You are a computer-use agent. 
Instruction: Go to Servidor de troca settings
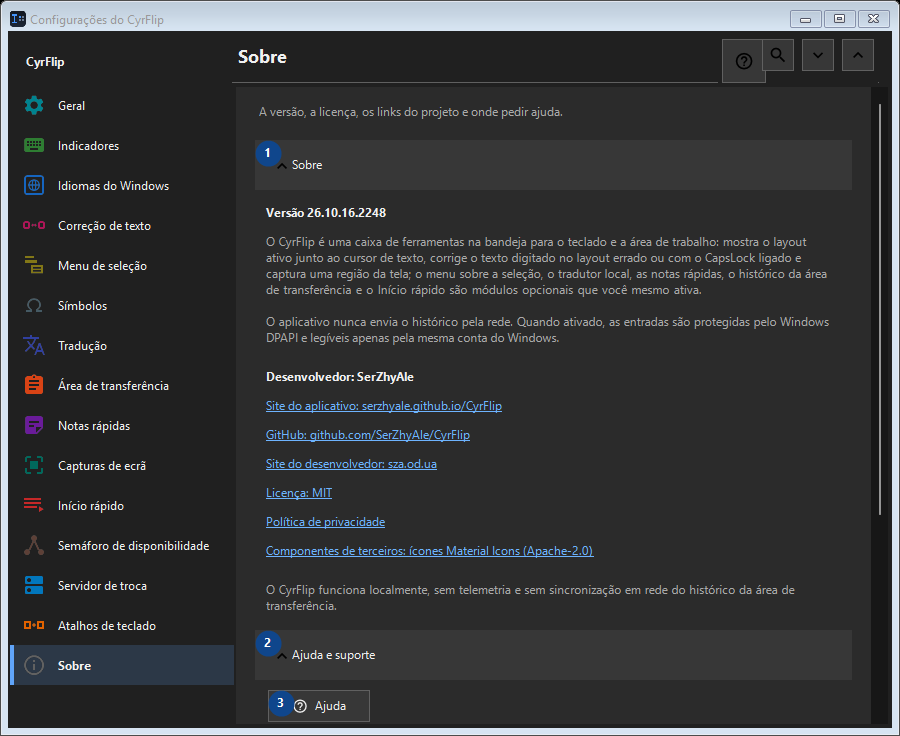pos(122,586)
